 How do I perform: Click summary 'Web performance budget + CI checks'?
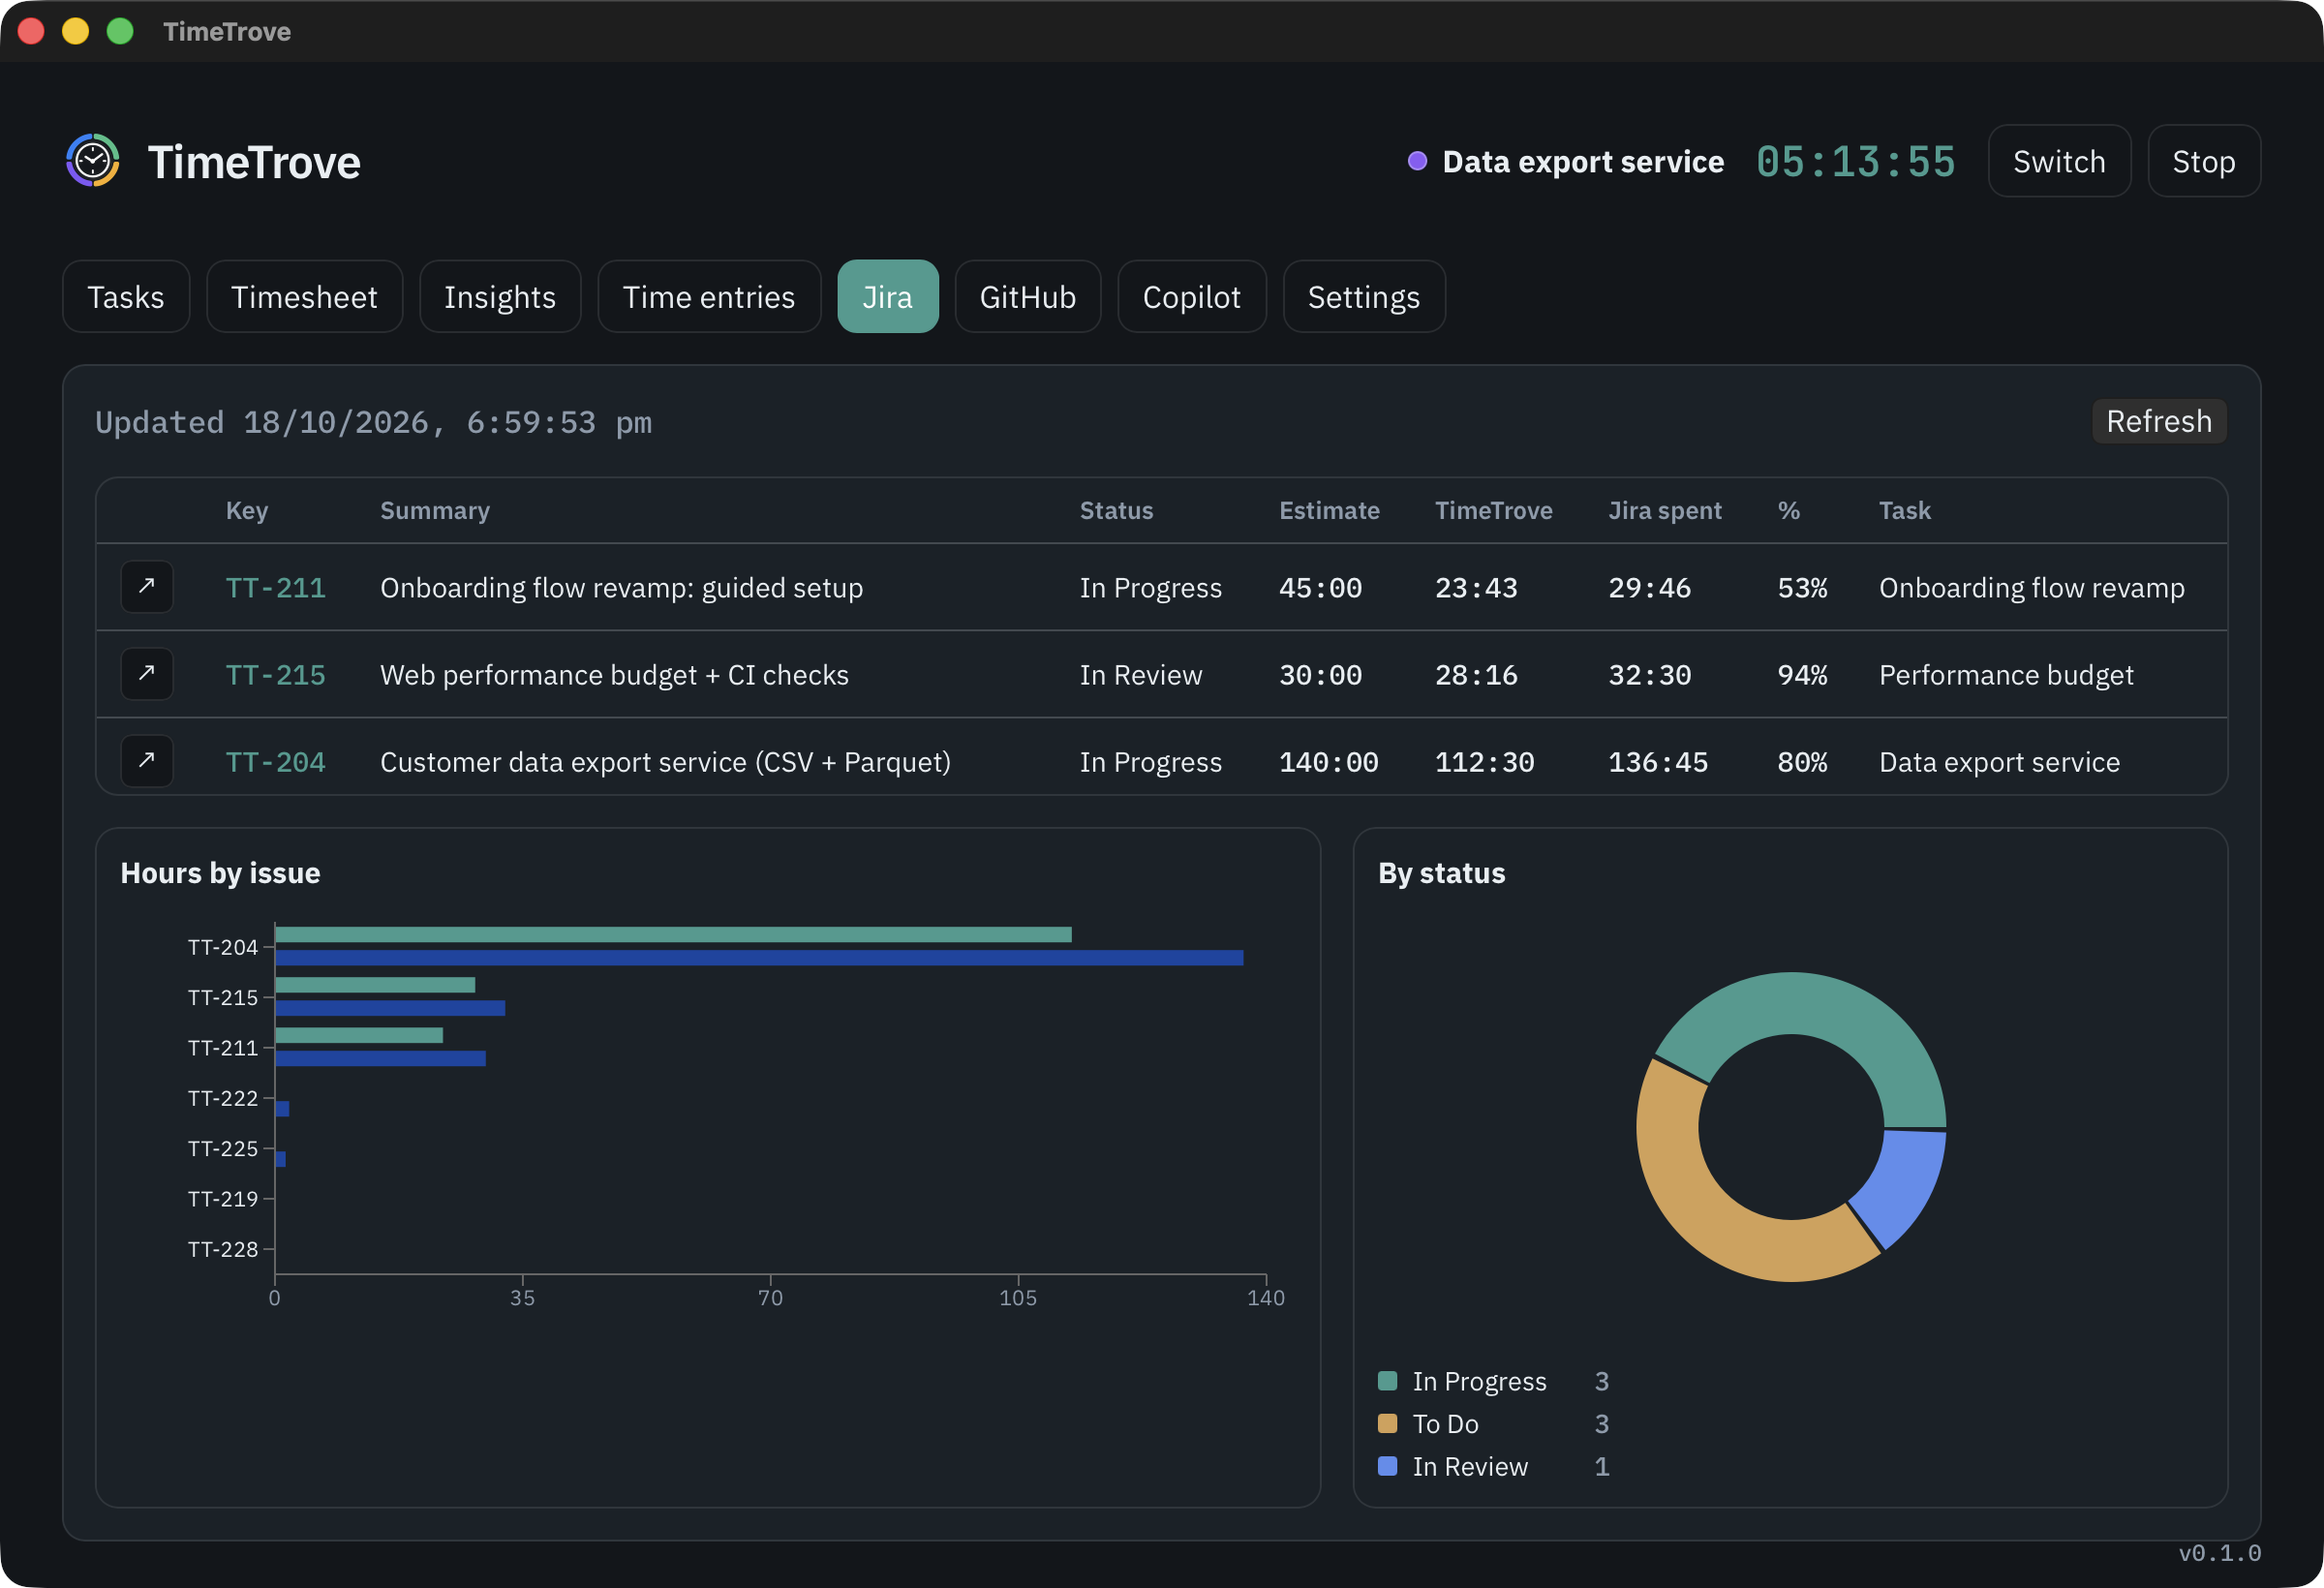point(614,675)
